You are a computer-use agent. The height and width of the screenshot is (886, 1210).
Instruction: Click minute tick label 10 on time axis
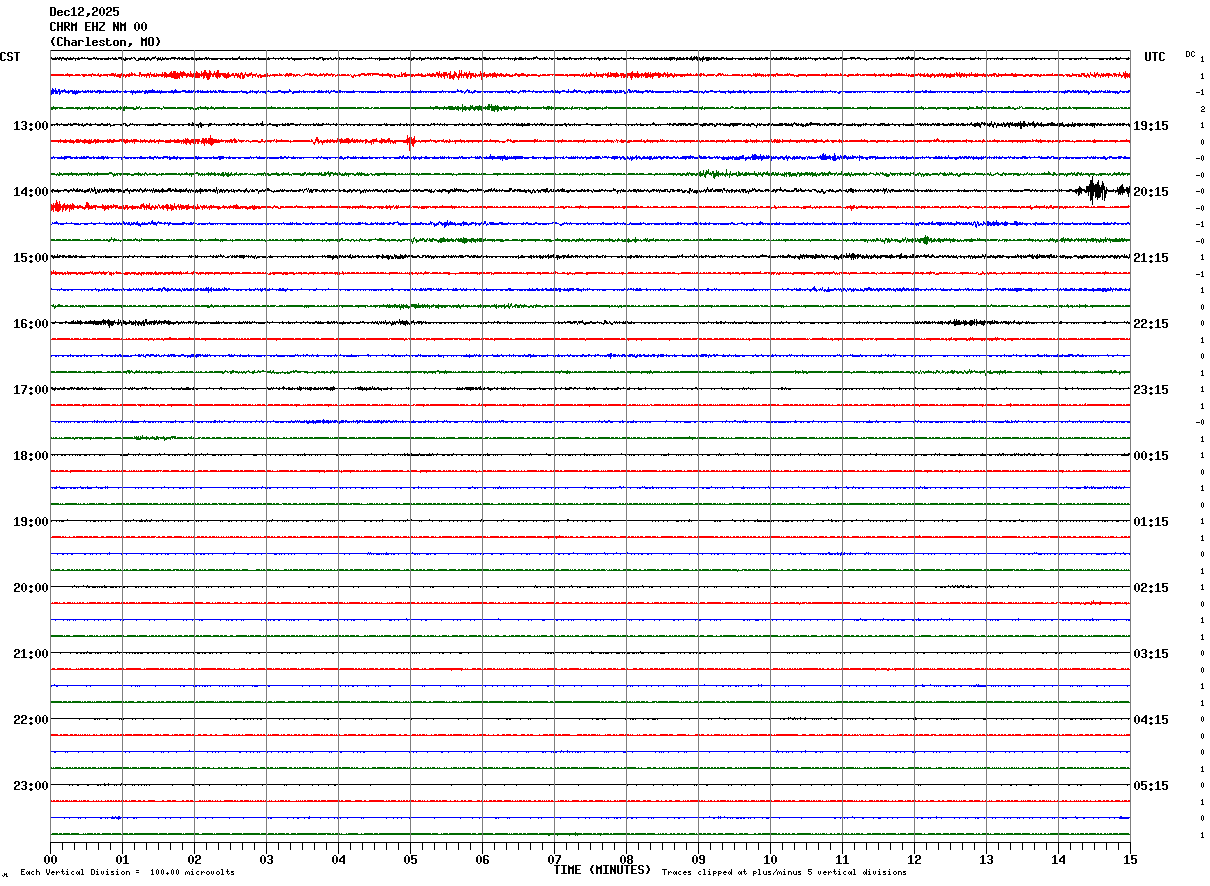click(x=770, y=859)
